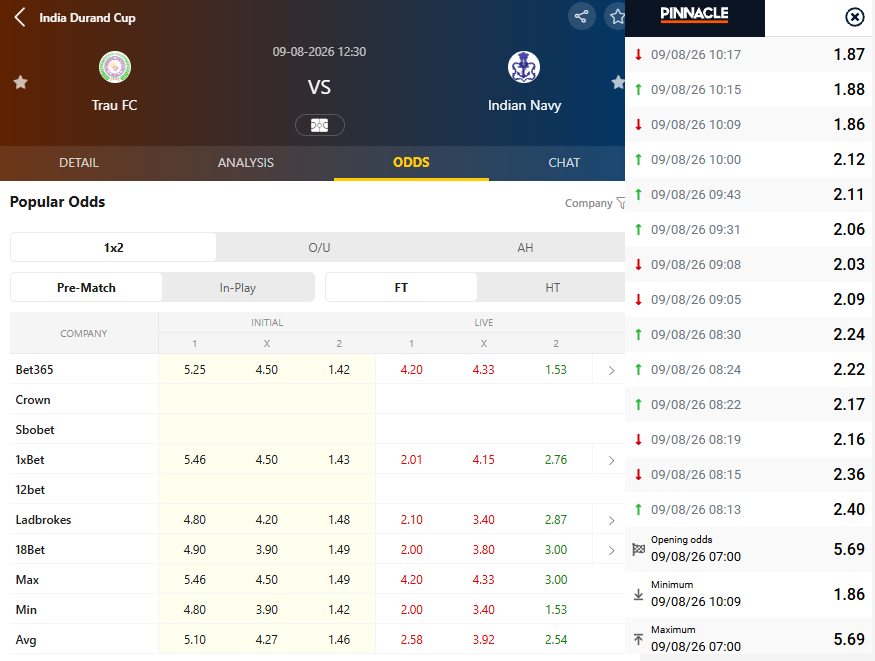This screenshot has height=661, width=875.
Task: Favorite Indian Navy with its star icon
Action: (618, 83)
